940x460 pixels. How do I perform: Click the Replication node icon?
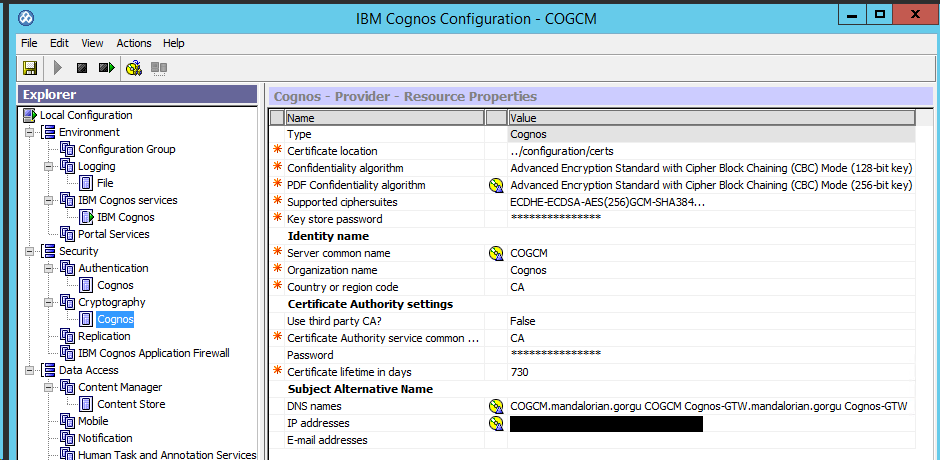(x=67, y=336)
